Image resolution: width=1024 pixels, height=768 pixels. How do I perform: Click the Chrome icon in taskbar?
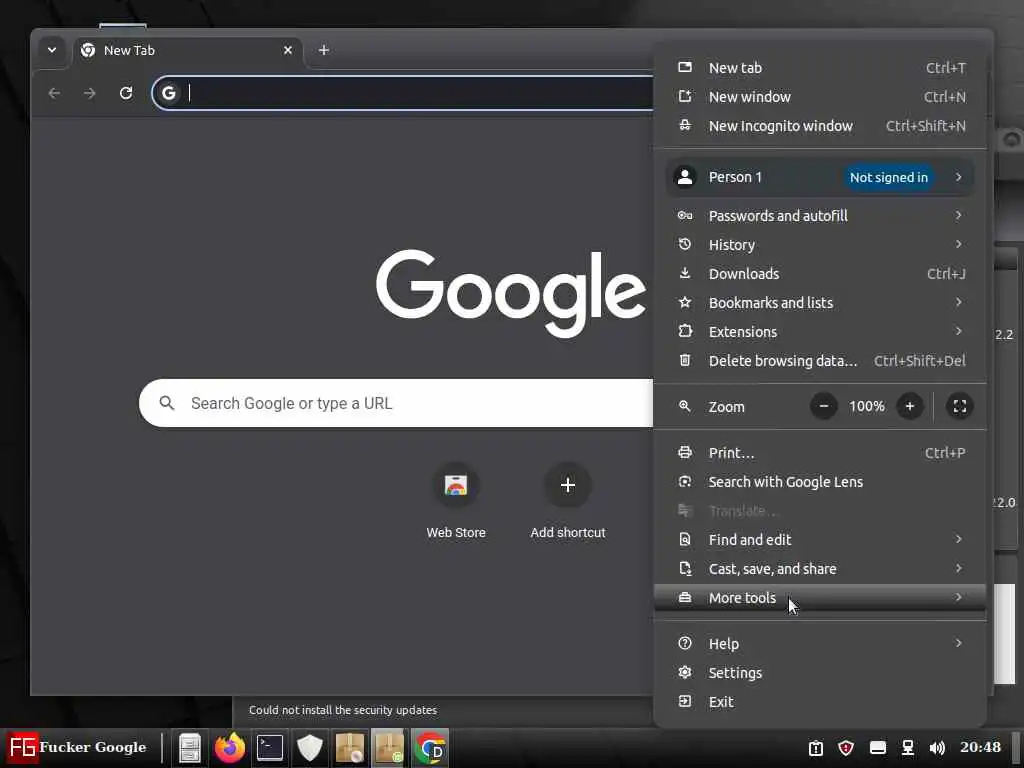(x=430, y=748)
